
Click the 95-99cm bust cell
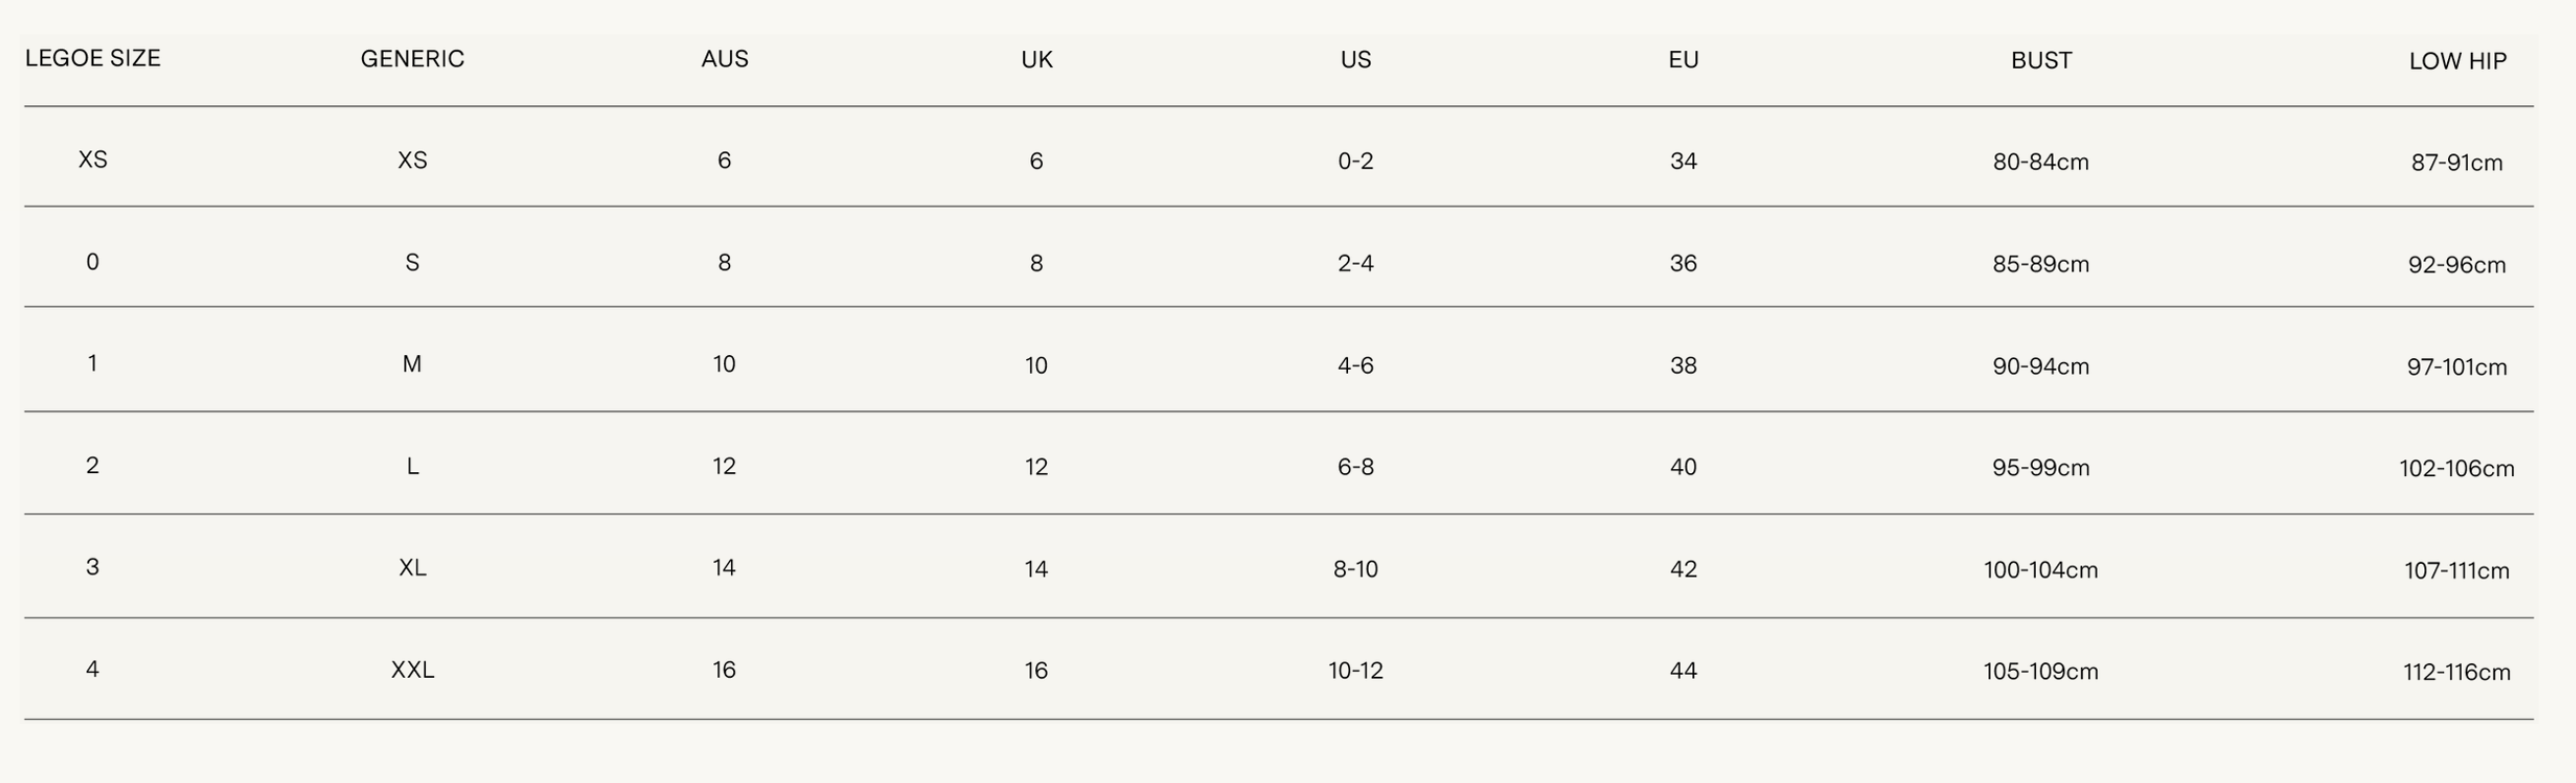coord(2040,468)
